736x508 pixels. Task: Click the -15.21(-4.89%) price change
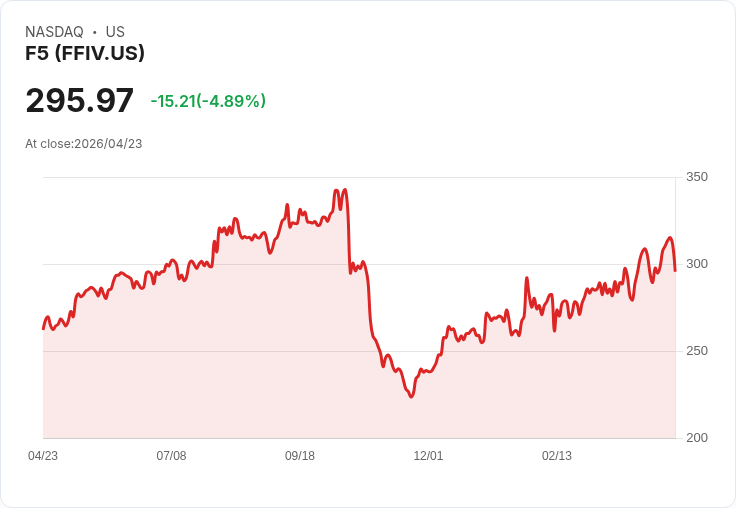[x=208, y=101]
